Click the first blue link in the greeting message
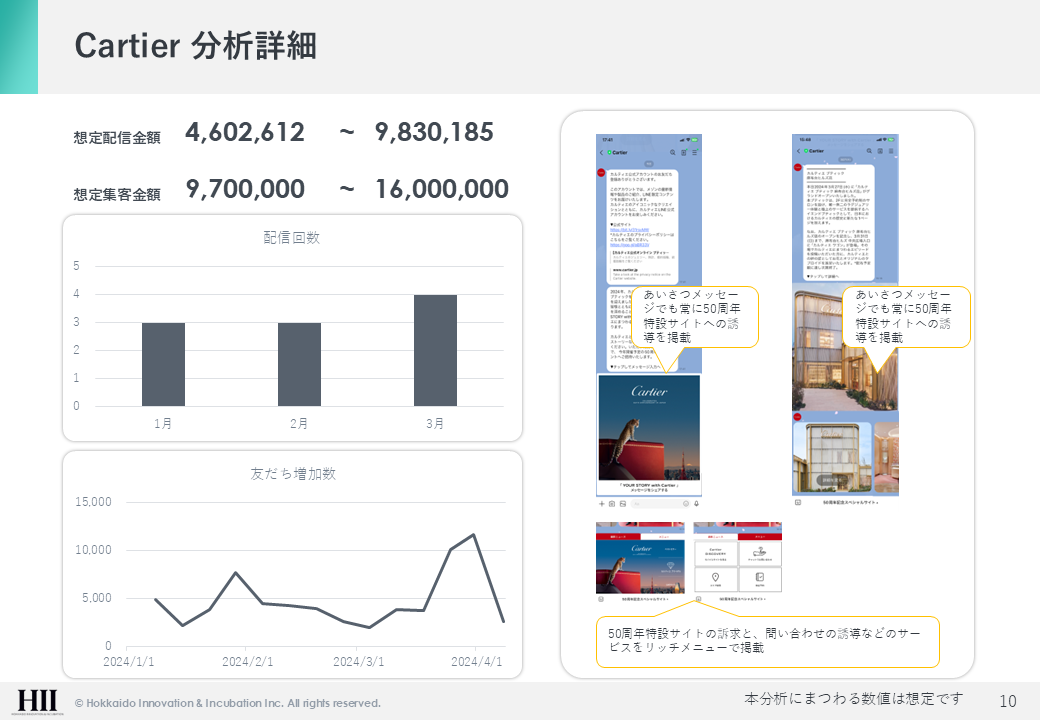Image resolution: width=1040 pixels, height=720 pixels. pyautogui.click(x=629, y=230)
